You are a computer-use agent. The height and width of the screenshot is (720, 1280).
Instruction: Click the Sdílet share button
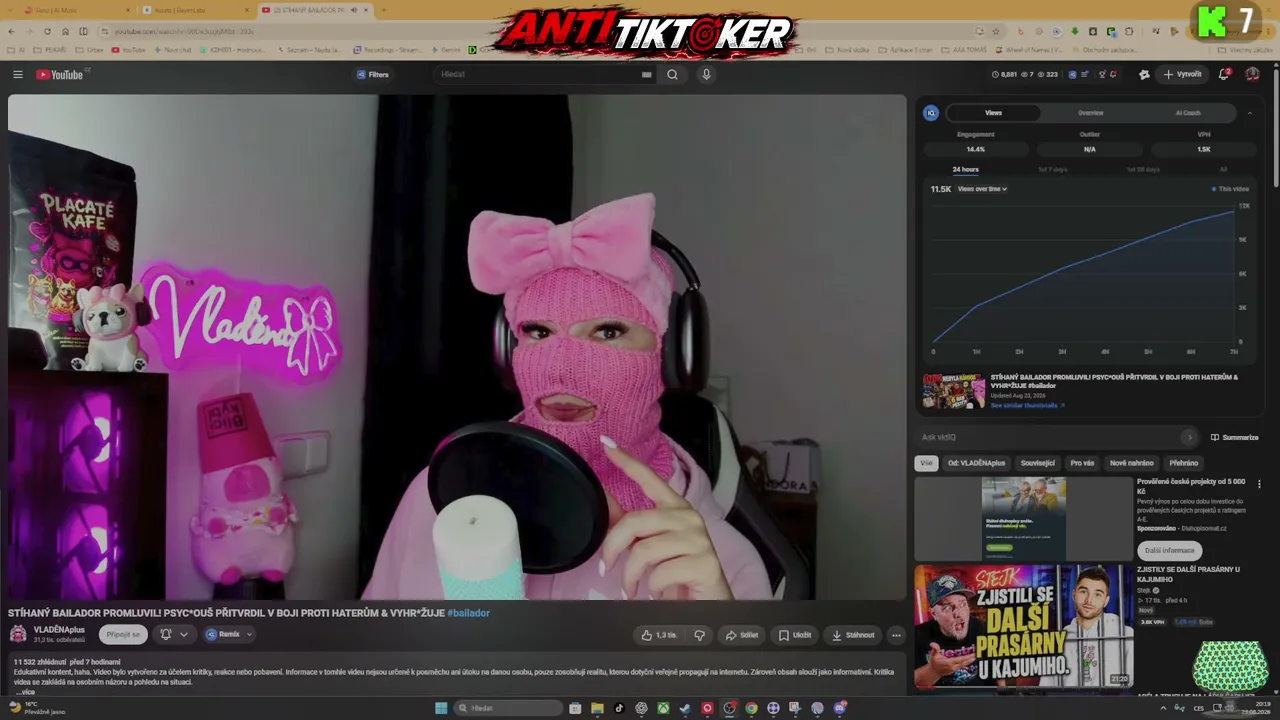point(742,635)
